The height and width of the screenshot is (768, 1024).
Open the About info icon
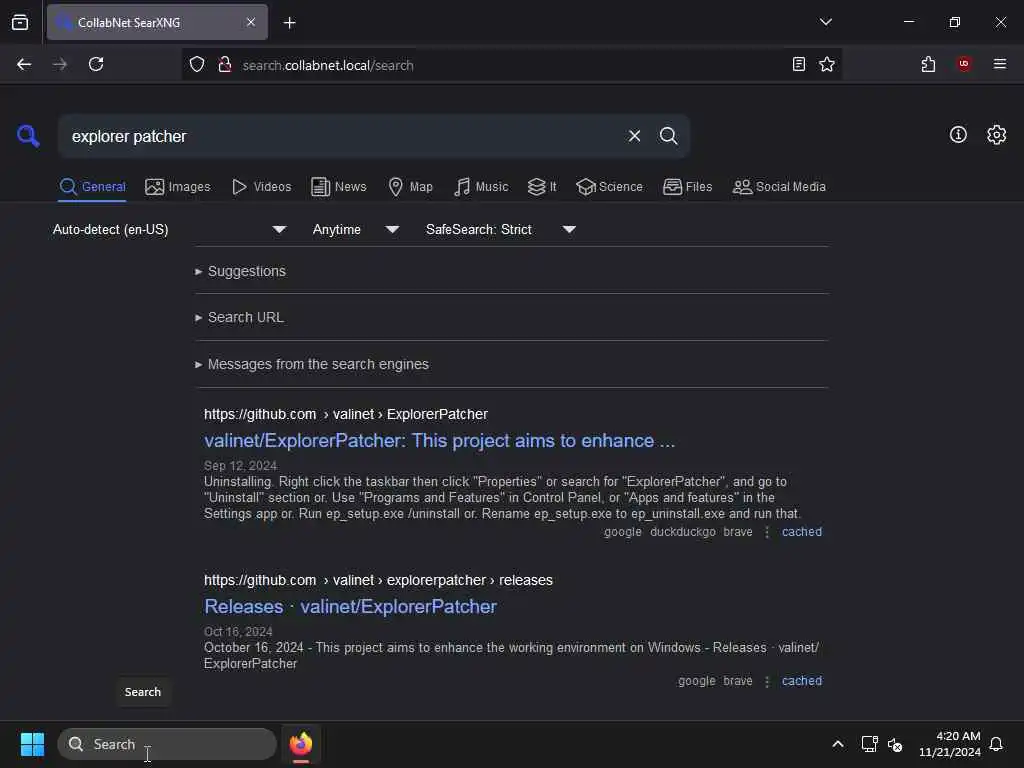[x=958, y=135]
